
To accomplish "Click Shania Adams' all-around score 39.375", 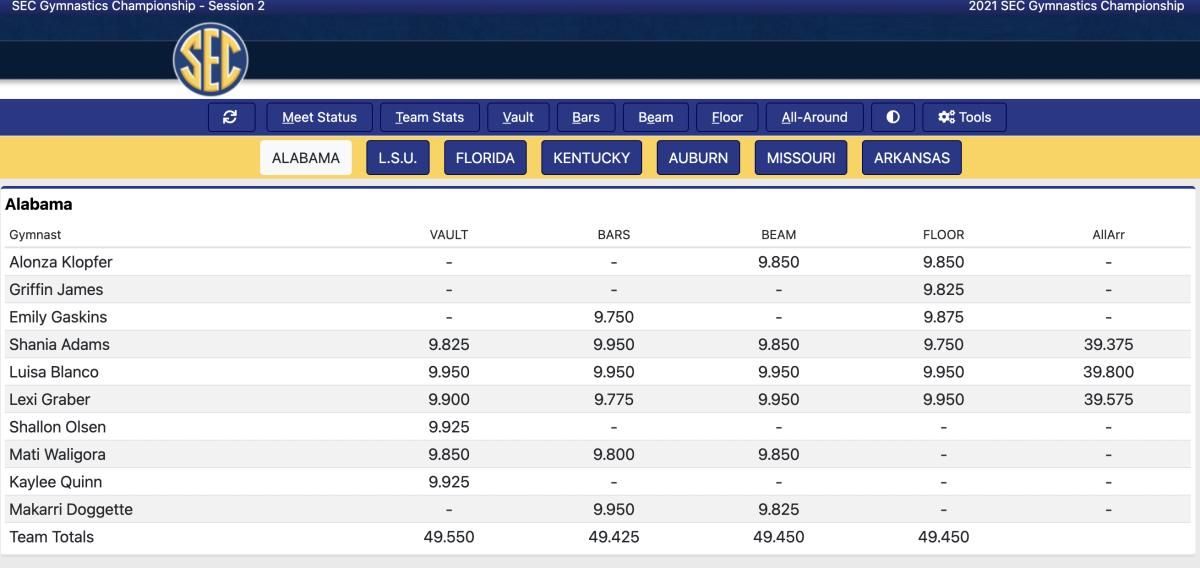I will (1109, 344).
